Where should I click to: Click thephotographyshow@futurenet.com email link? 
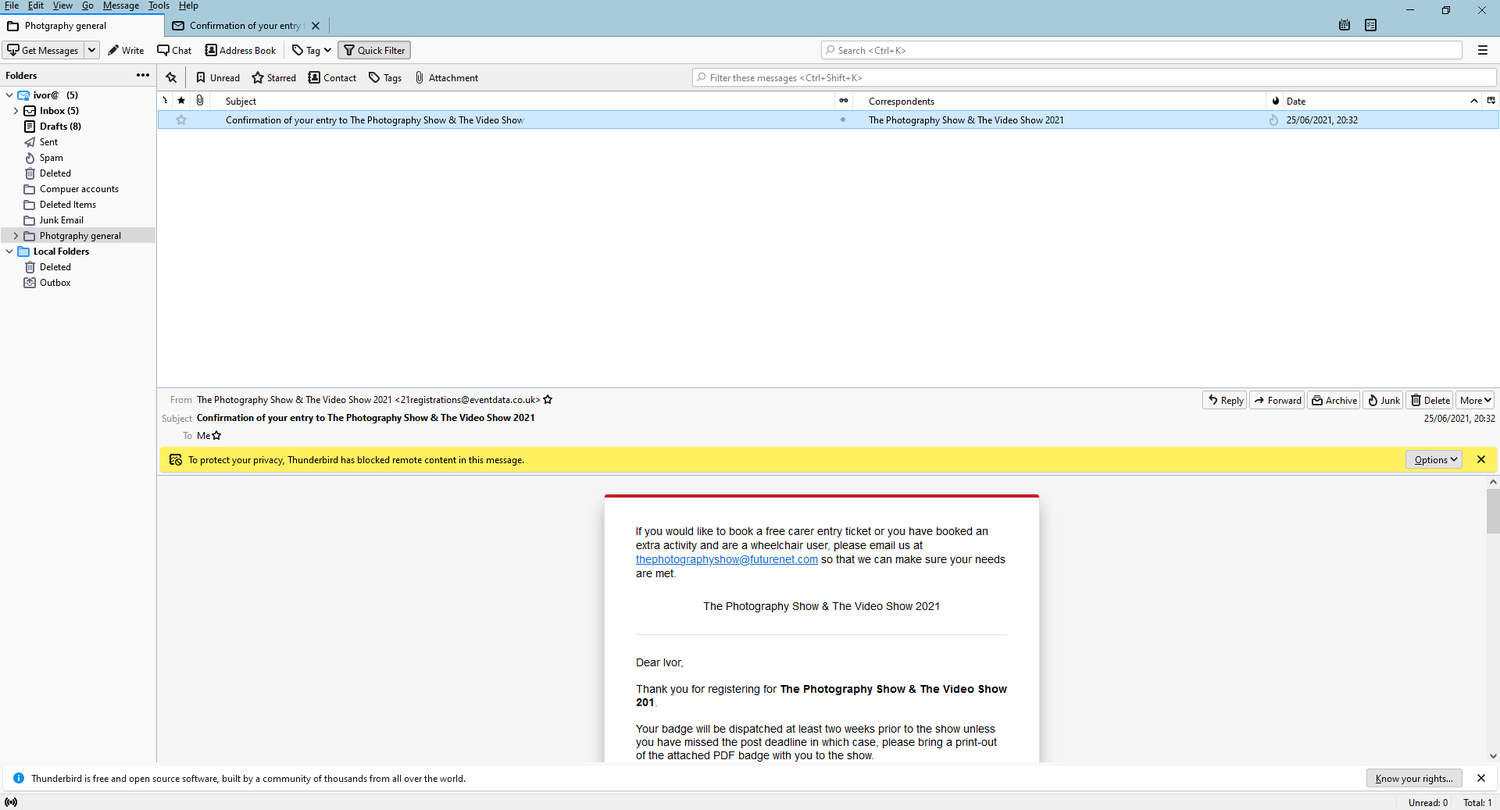[x=727, y=560]
